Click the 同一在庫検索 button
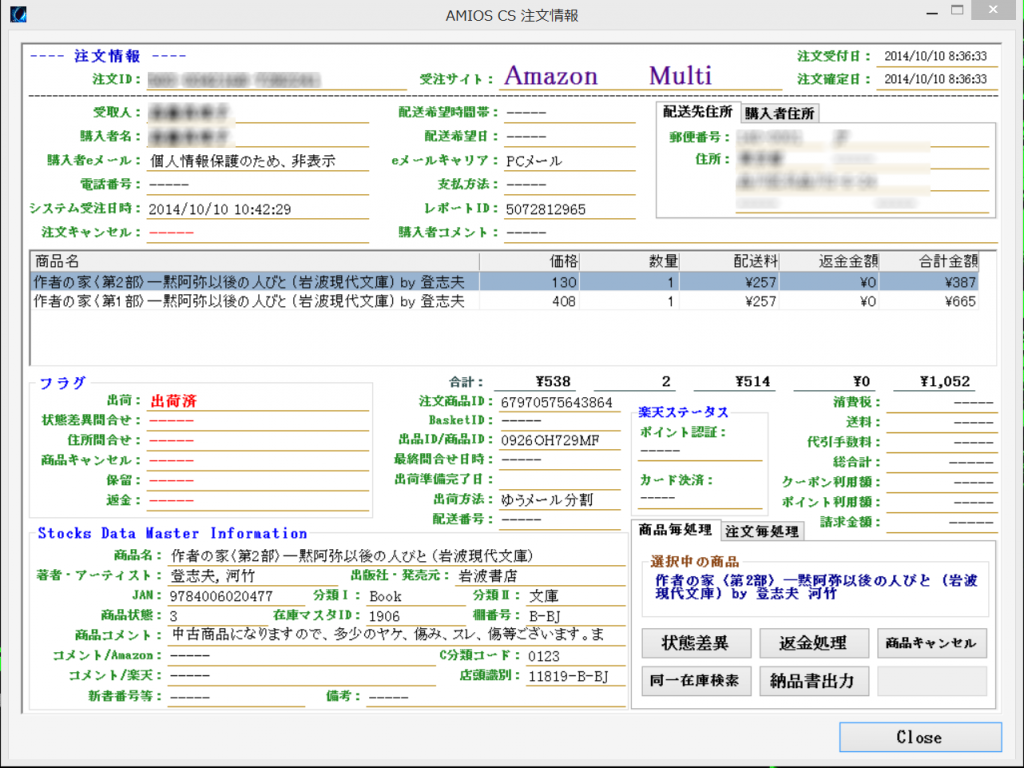 pos(696,681)
